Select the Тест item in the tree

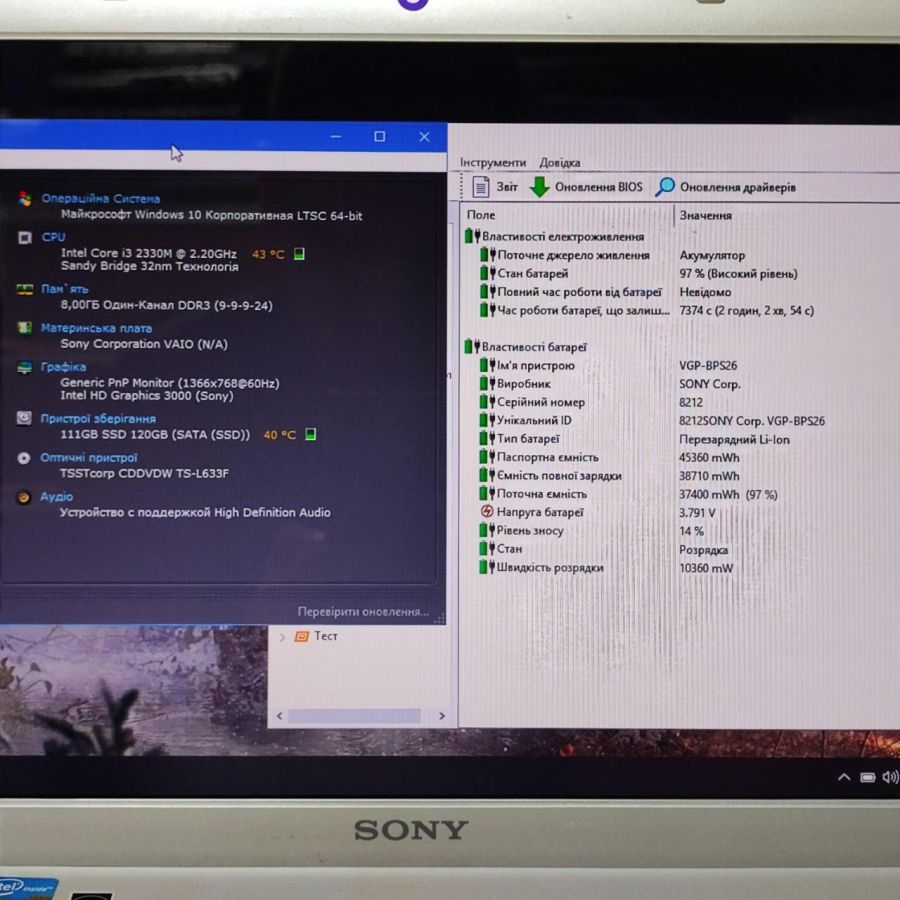tap(316, 636)
